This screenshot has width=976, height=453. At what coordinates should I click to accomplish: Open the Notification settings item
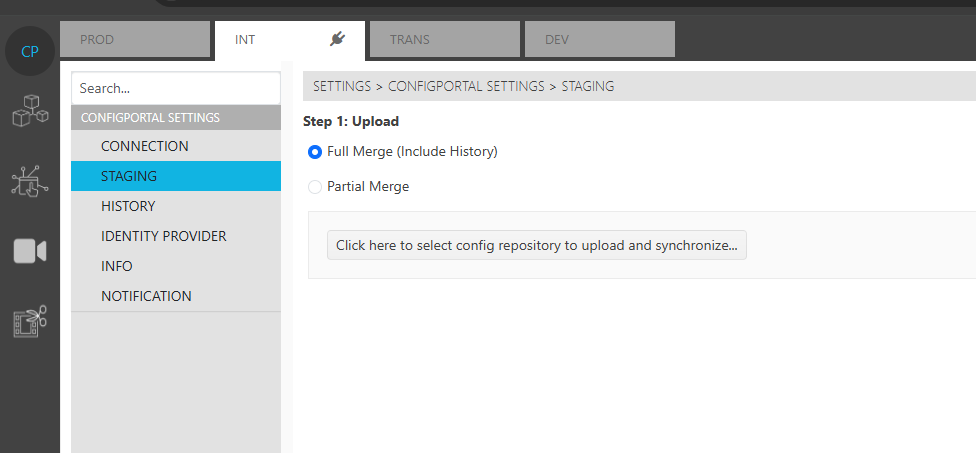146,296
